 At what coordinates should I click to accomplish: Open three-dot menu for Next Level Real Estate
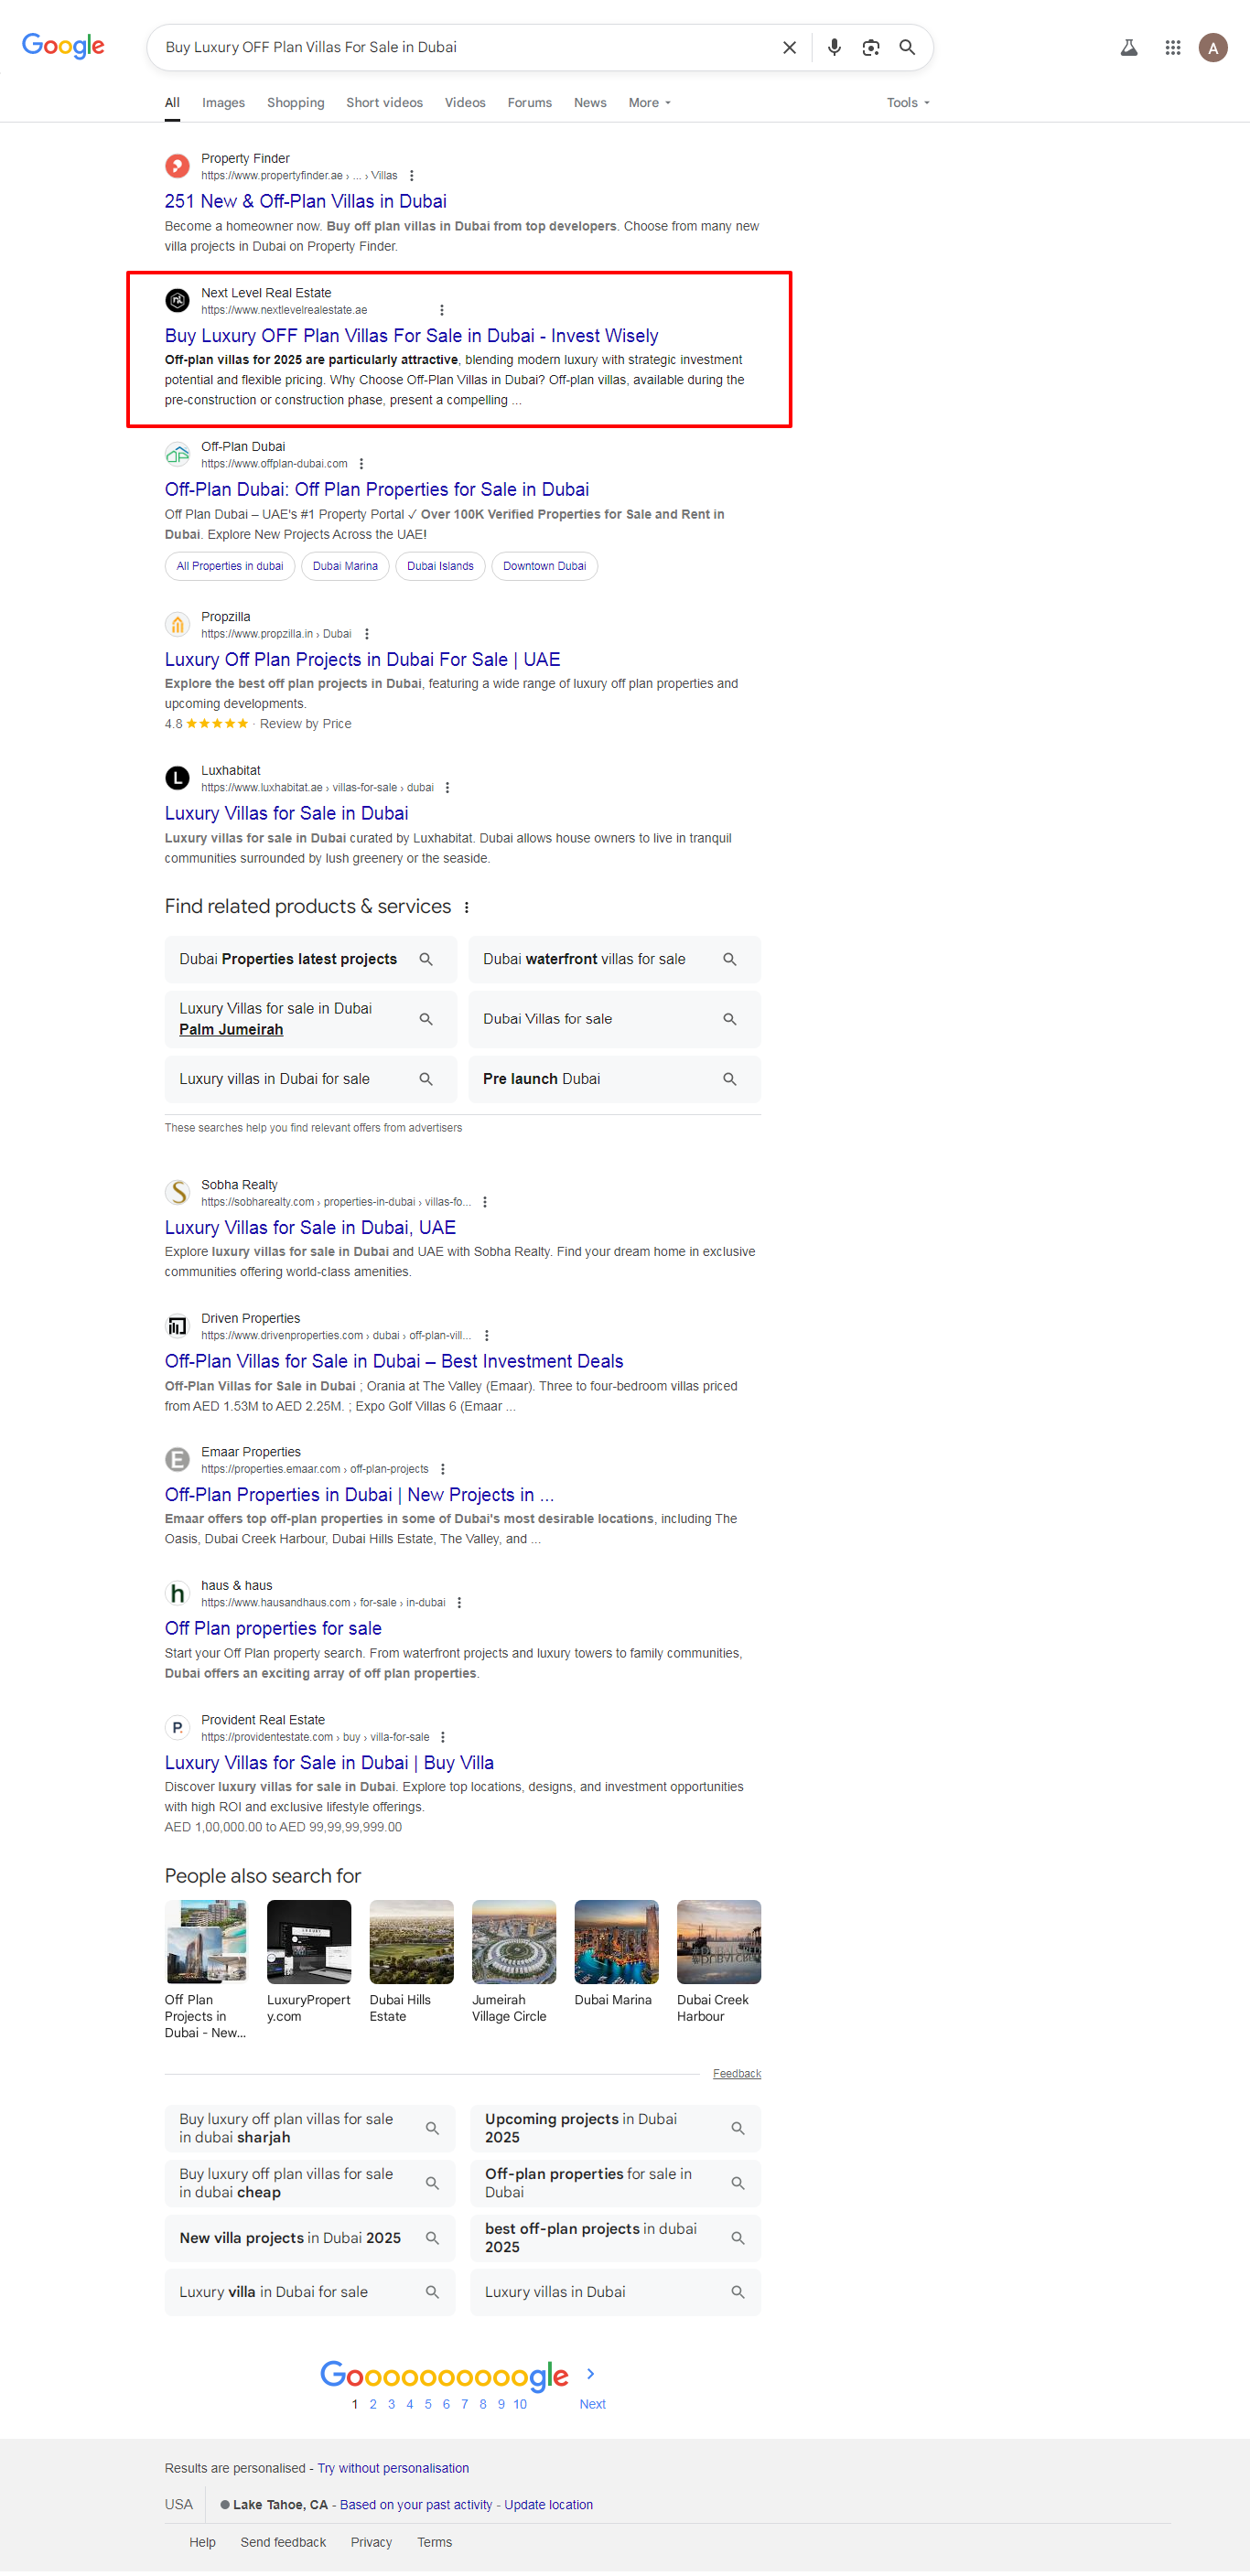tap(442, 310)
